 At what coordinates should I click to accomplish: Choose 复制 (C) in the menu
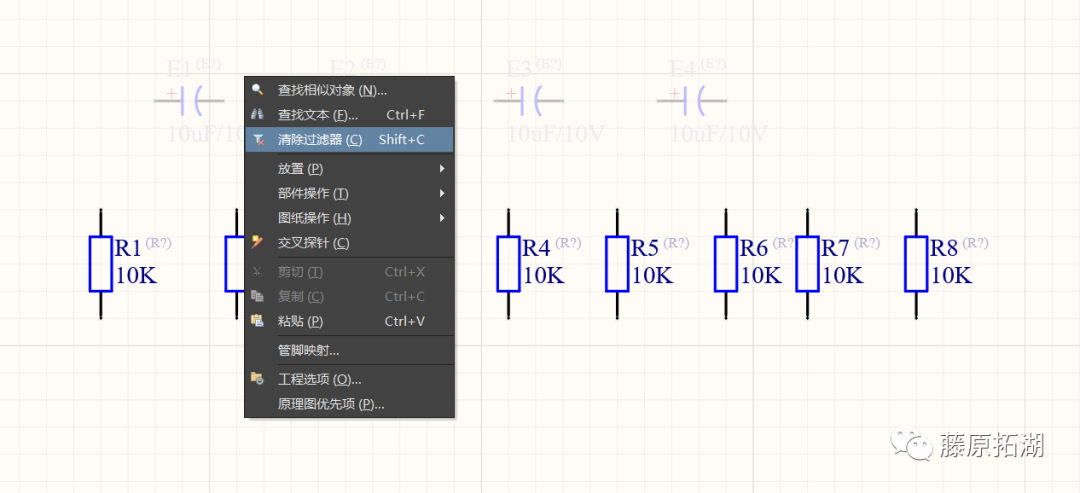click(350, 296)
